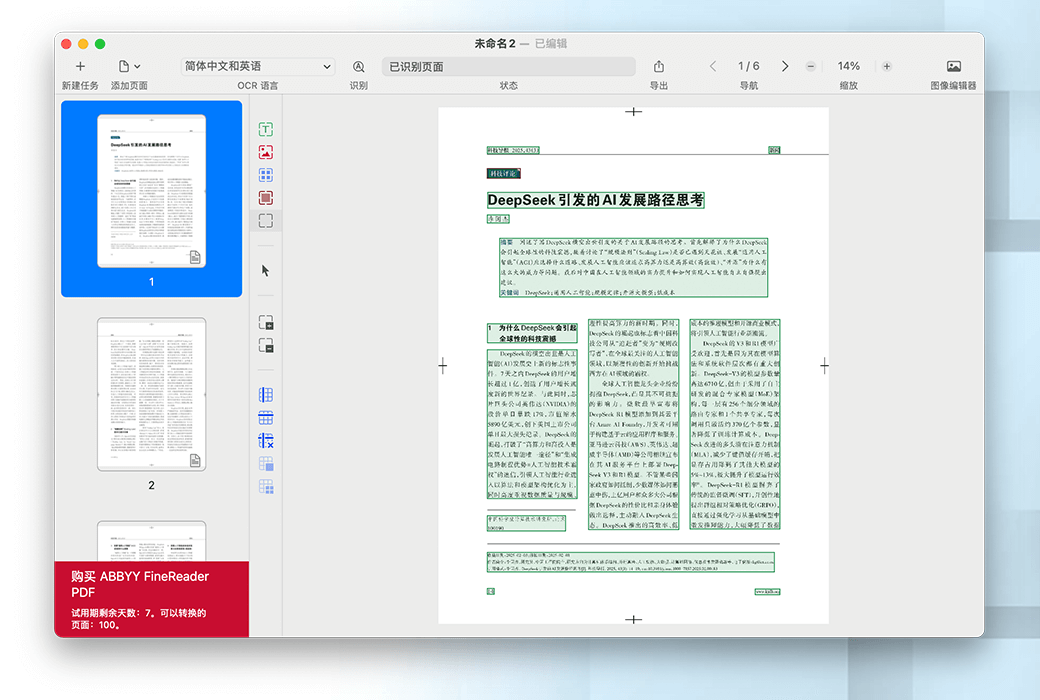Click the cut area part tool

pyautogui.click(x=266, y=345)
